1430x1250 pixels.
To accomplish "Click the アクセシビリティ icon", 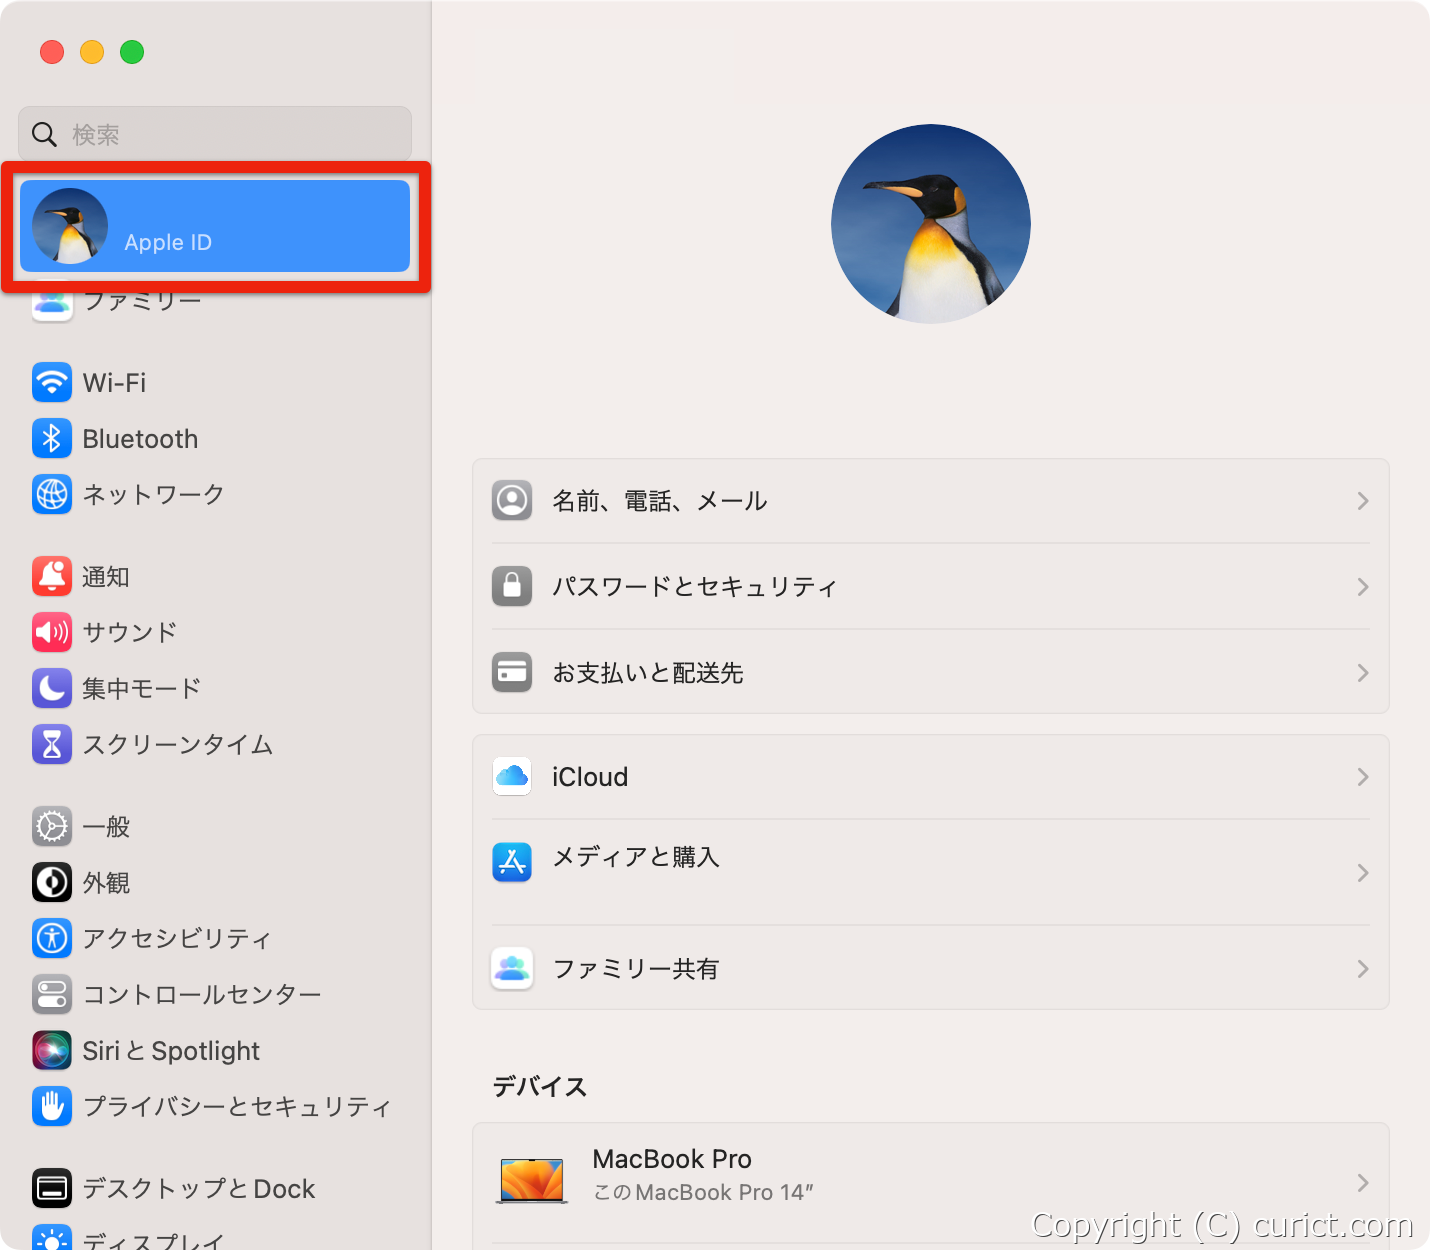I will click(x=52, y=938).
